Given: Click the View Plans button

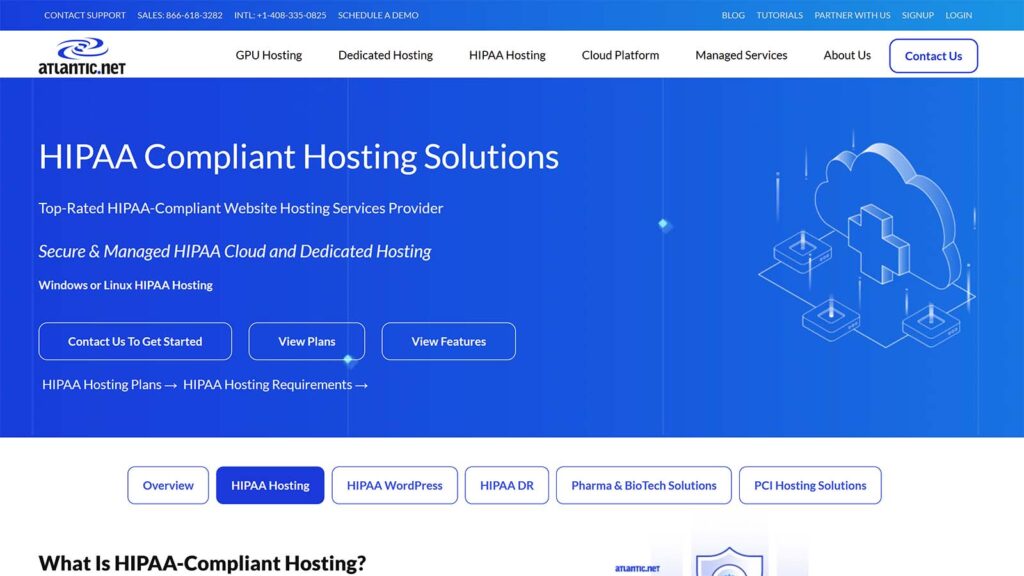Looking at the screenshot, I should (x=306, y=341).
